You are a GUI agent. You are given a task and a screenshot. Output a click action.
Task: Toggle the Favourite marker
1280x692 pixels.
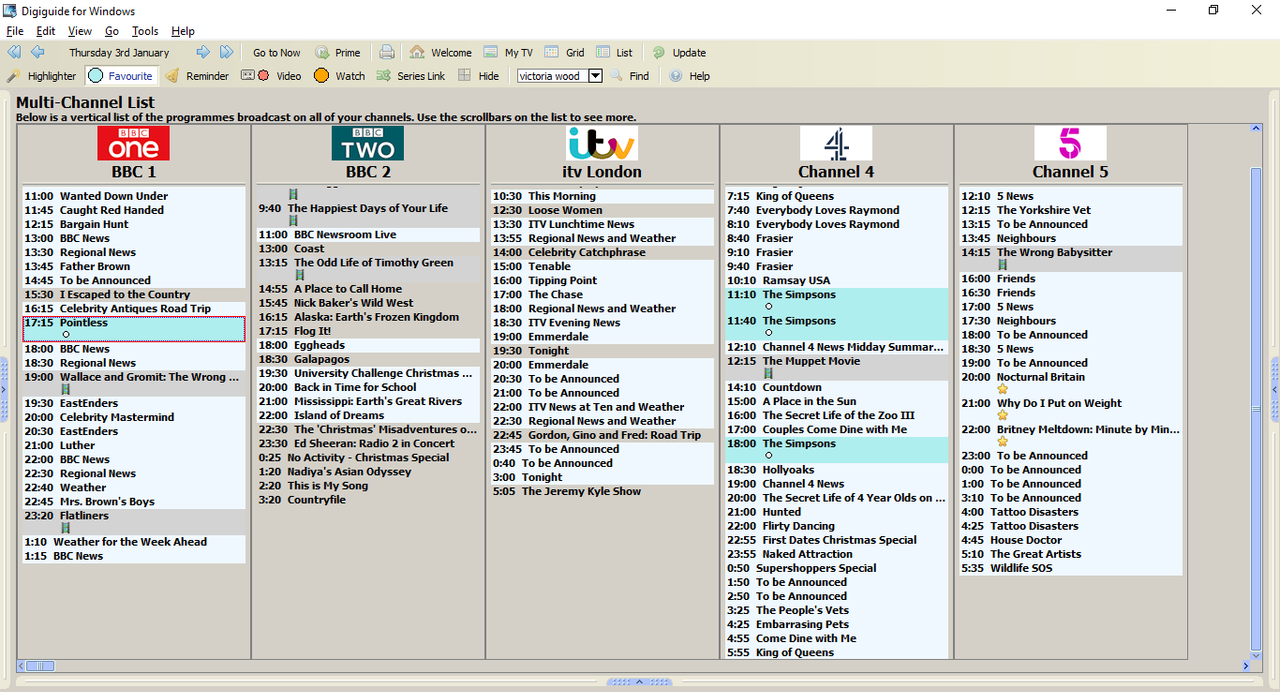point(121,75)
